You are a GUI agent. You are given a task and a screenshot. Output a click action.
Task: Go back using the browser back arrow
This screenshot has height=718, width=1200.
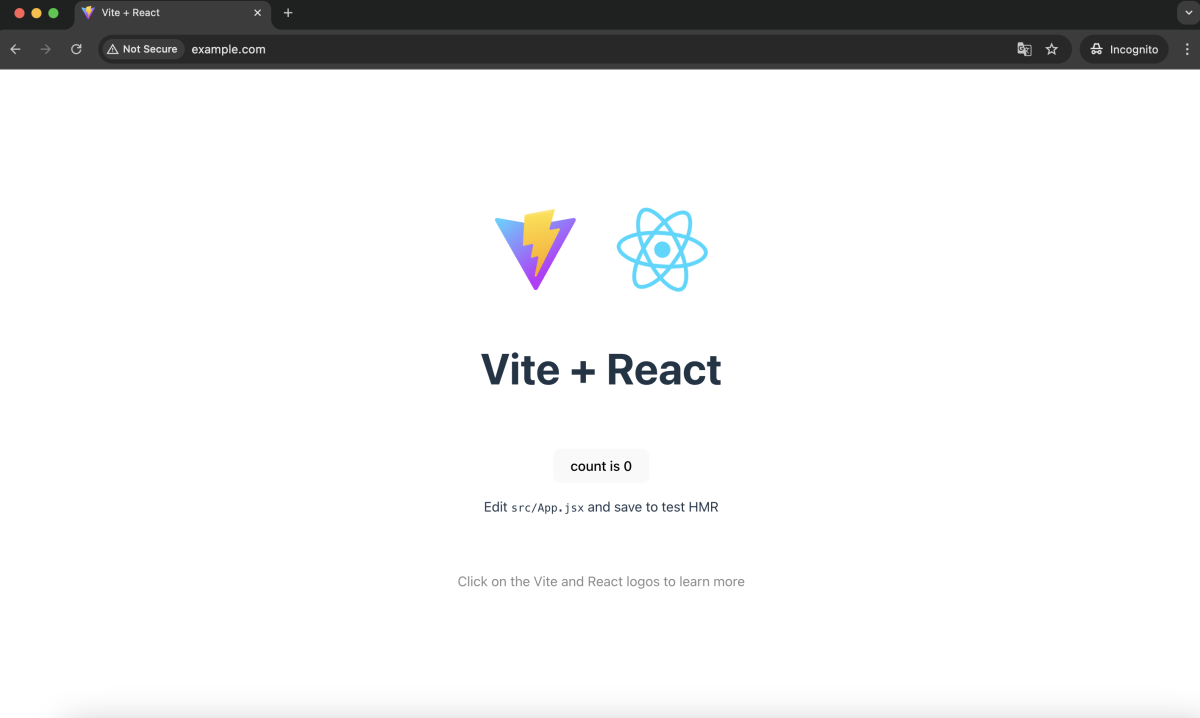15,49
